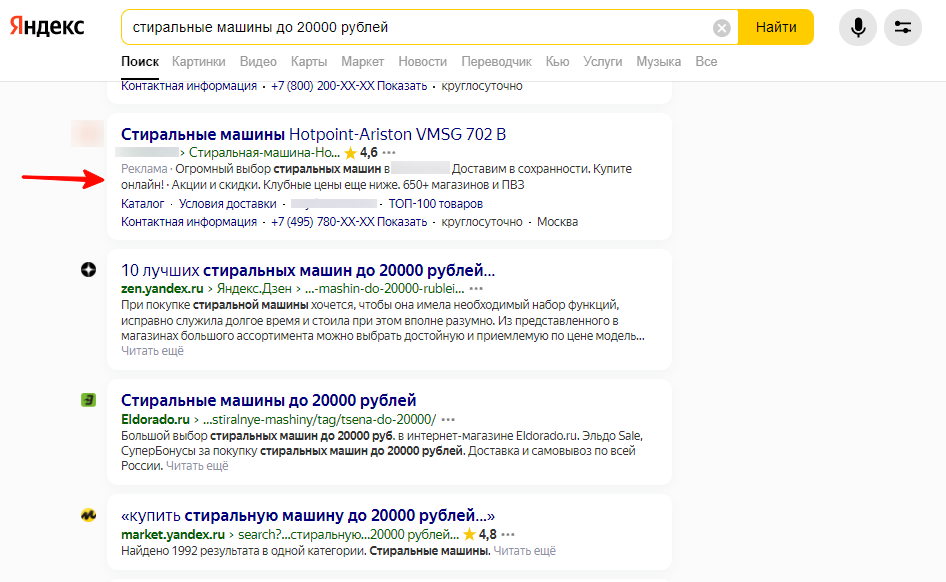Open Стиральные машины до 20000 рублей Eldorado link

point(268,400)
